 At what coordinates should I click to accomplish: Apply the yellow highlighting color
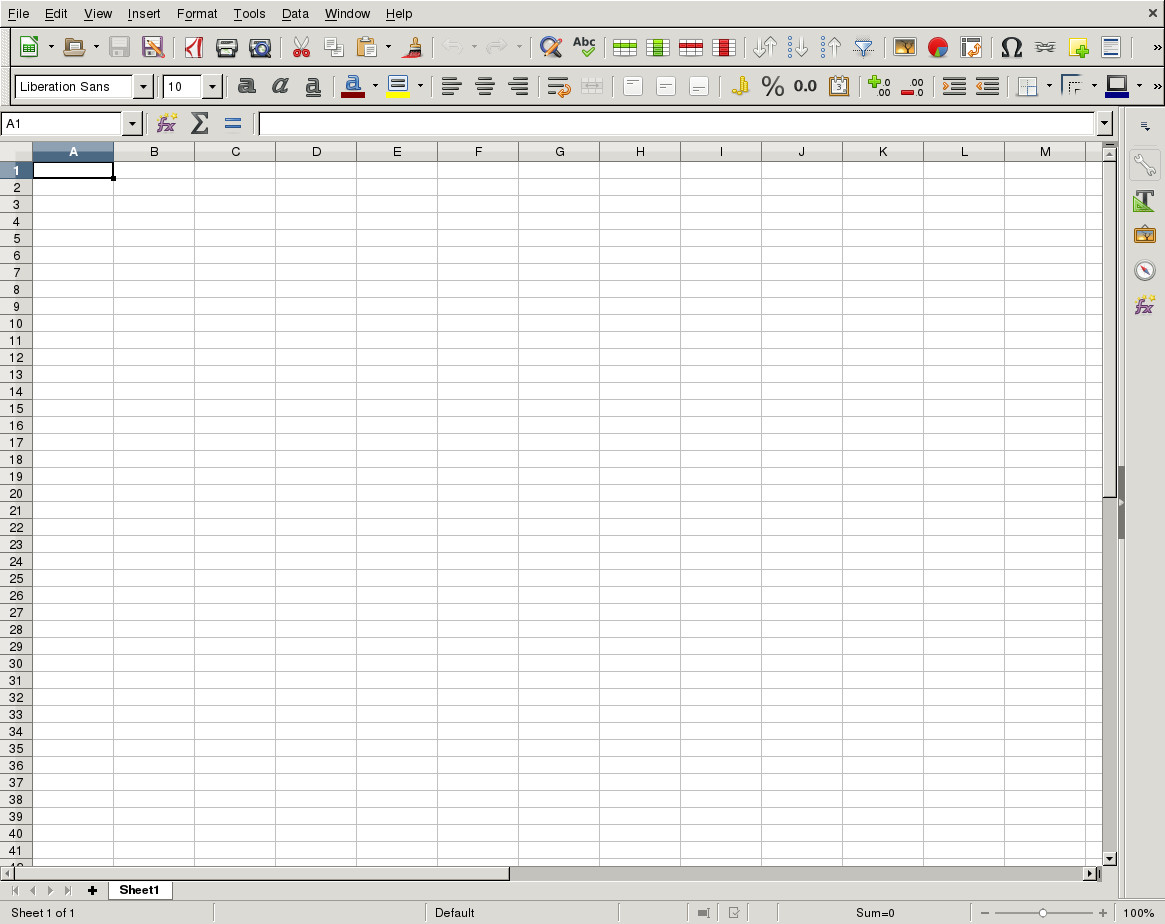pyautogui.click(x=398, y=86)
